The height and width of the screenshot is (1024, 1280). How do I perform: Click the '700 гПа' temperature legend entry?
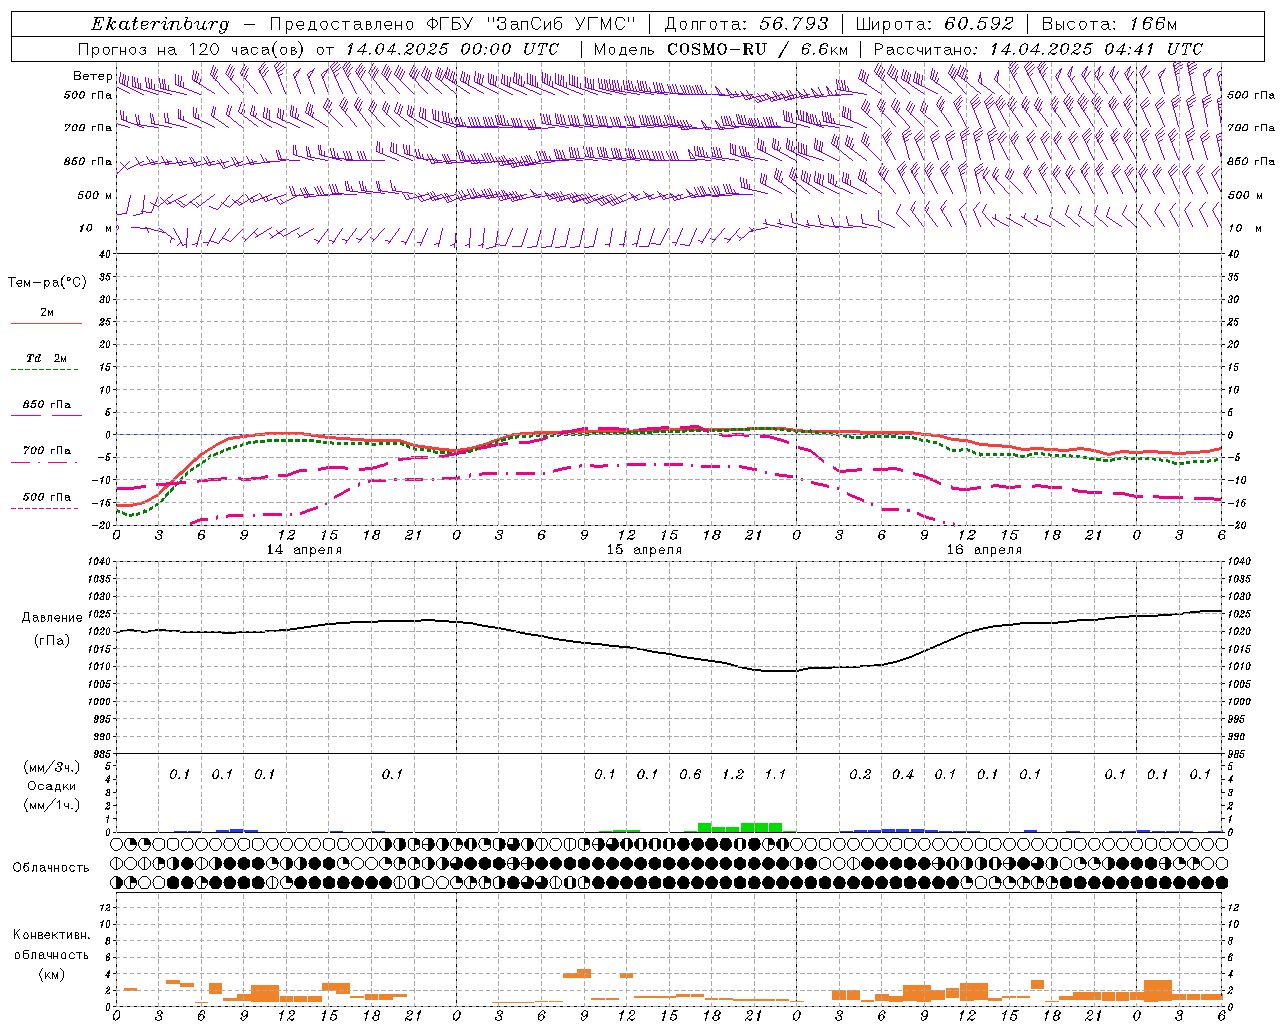tap(46, 450)
